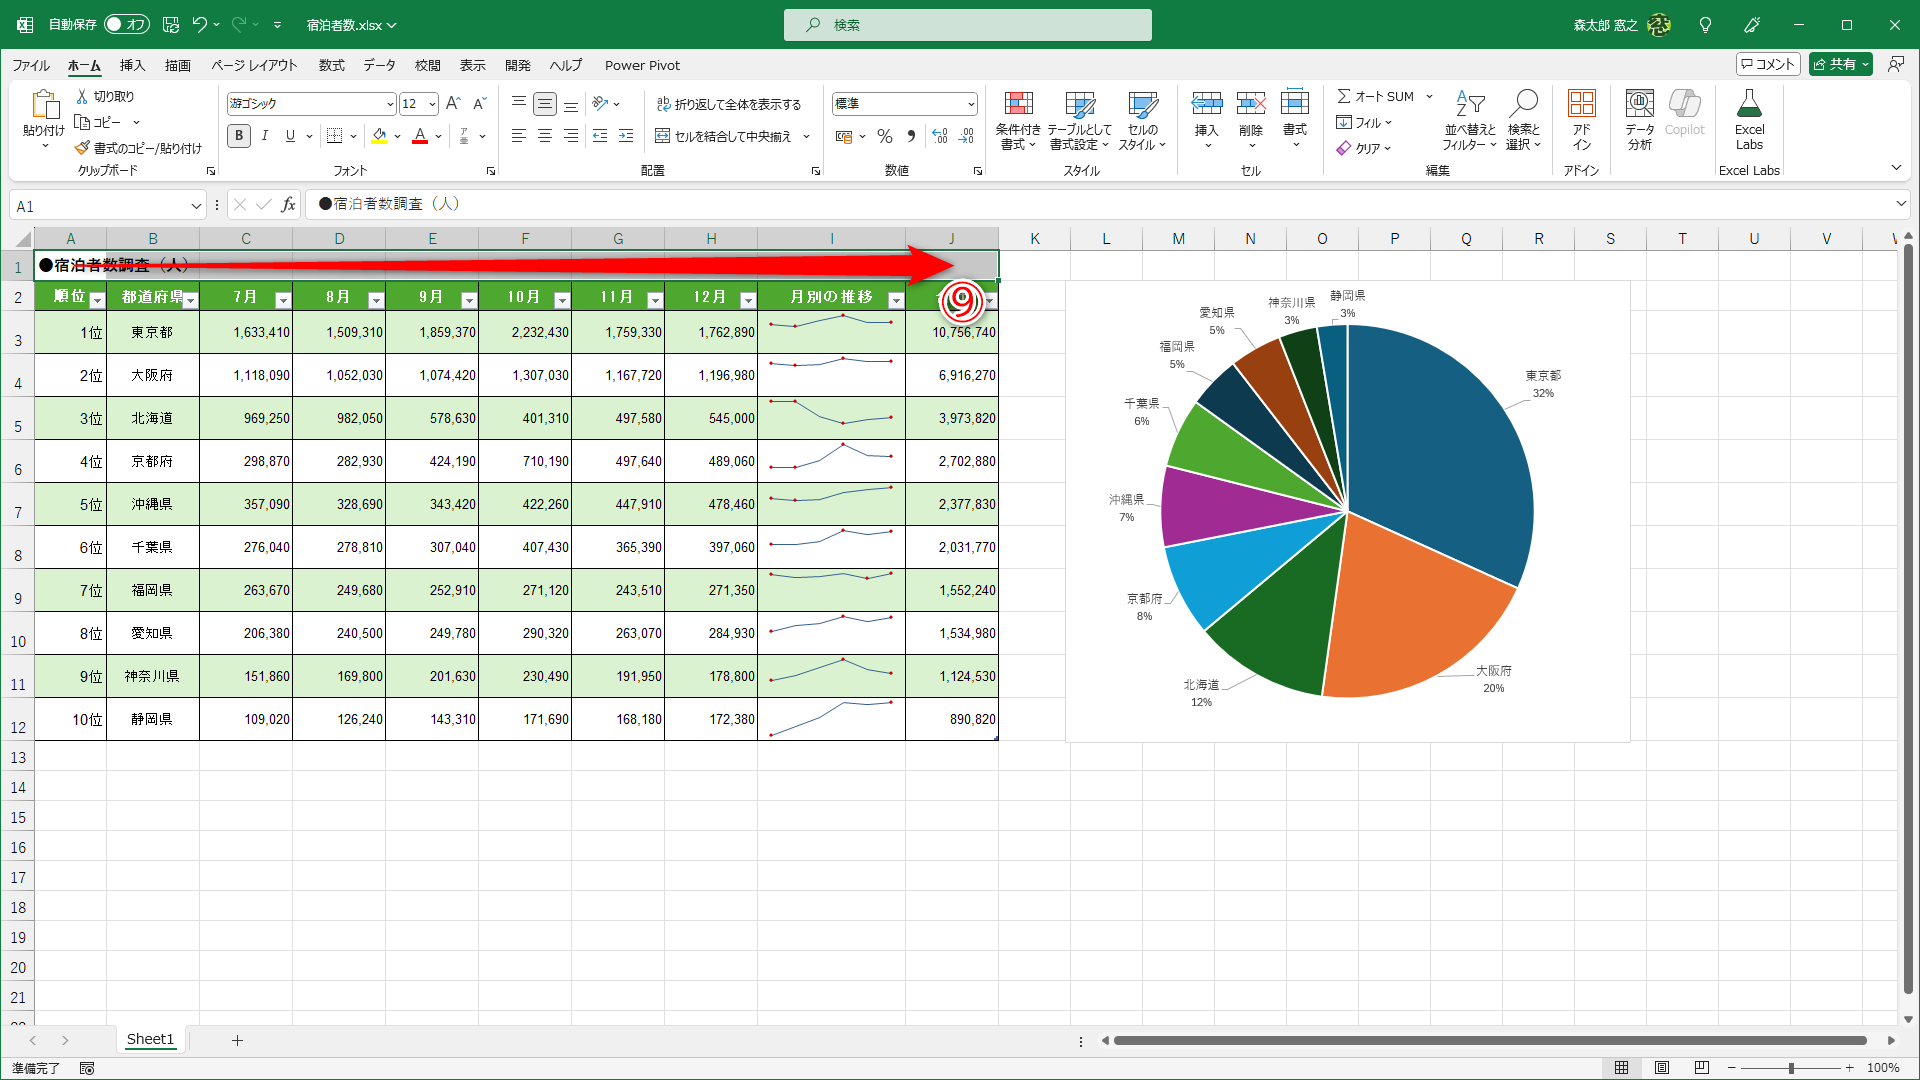
Task: Click the Percent Style icon
Action: point(885,136)
